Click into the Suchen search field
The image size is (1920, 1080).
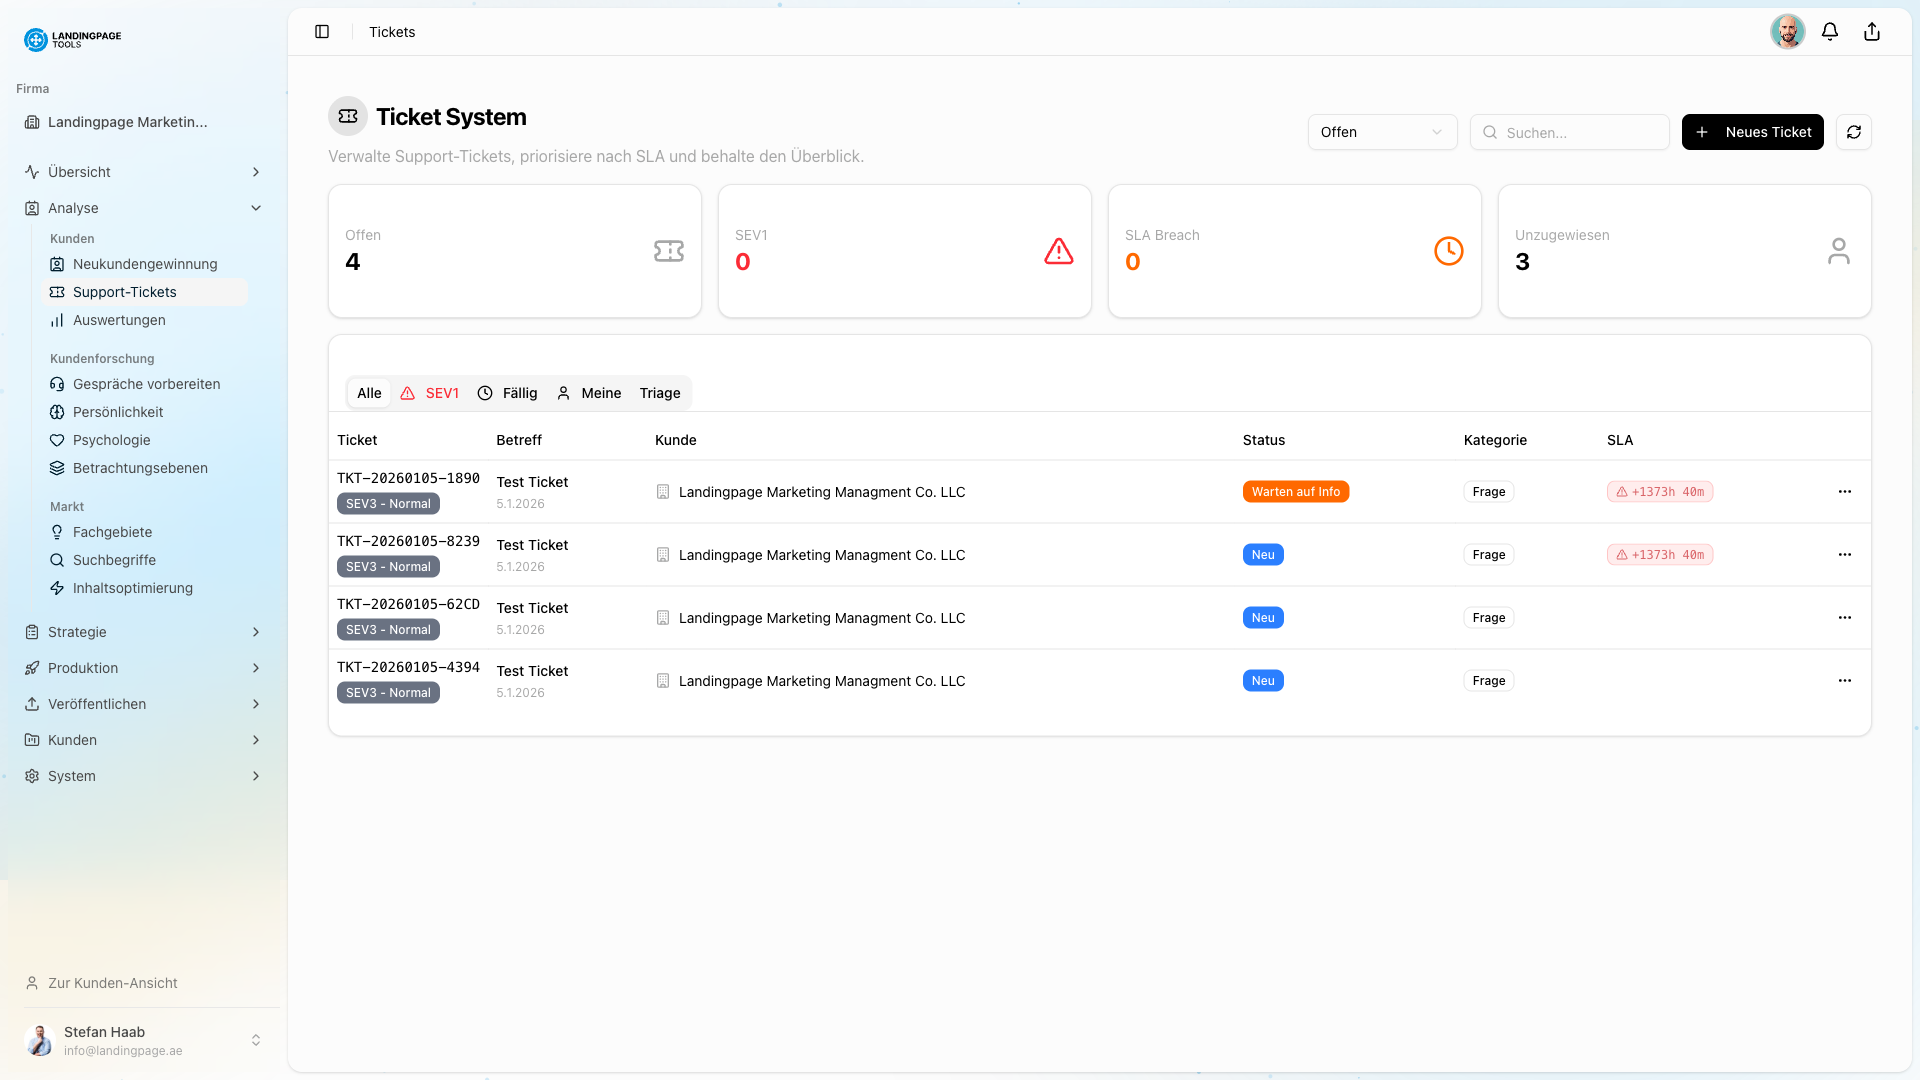pos(1570,132)
